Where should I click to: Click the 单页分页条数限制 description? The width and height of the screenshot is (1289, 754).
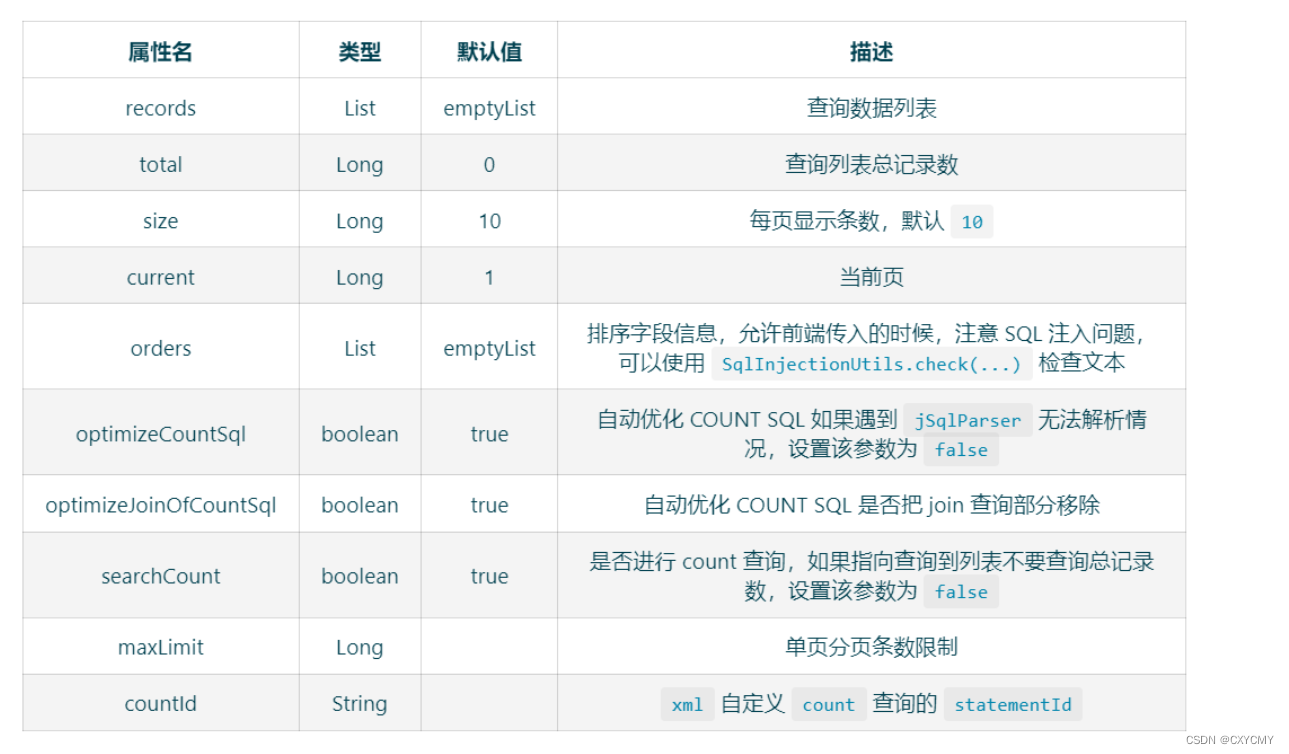[871, 647]
